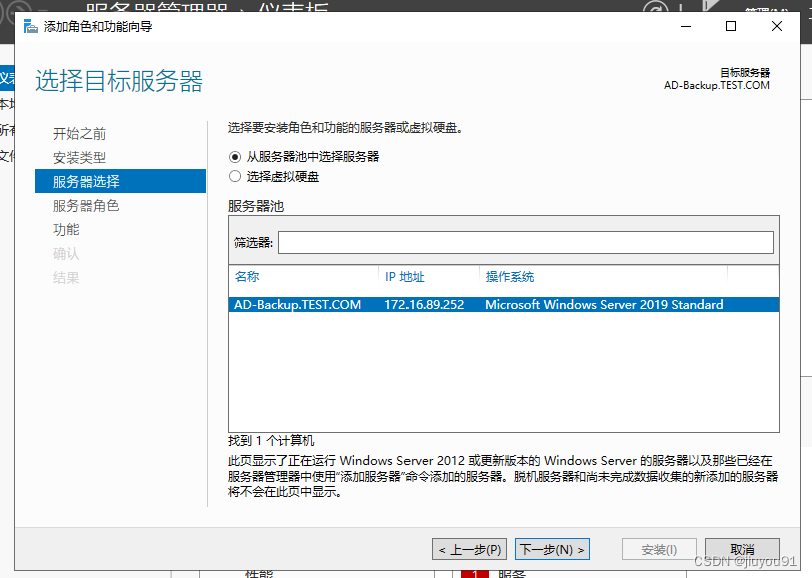Open the 服务器选择 wizard step
The width and height of the screenshot is (812, 578).
click(120, 181)
